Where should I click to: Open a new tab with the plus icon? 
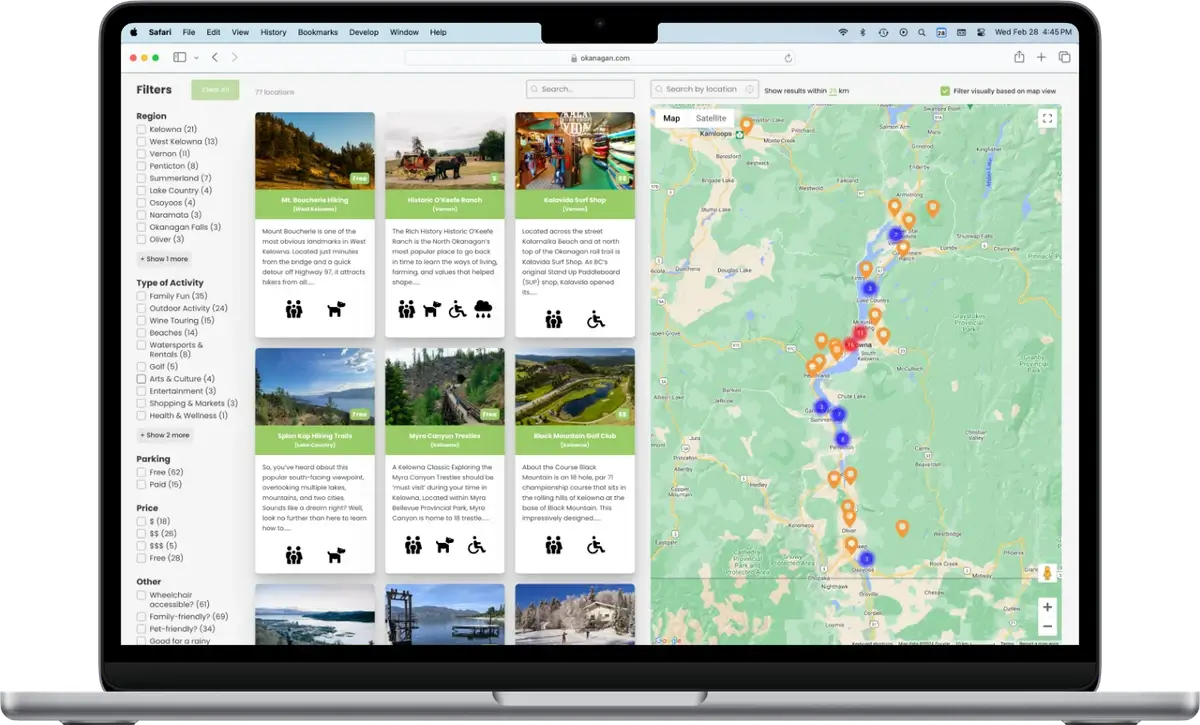point(1041,58)
